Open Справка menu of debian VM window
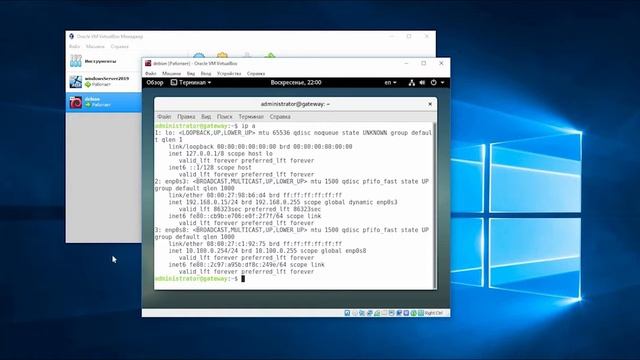This screenshot has width=640, height=360. click(256, 73)
